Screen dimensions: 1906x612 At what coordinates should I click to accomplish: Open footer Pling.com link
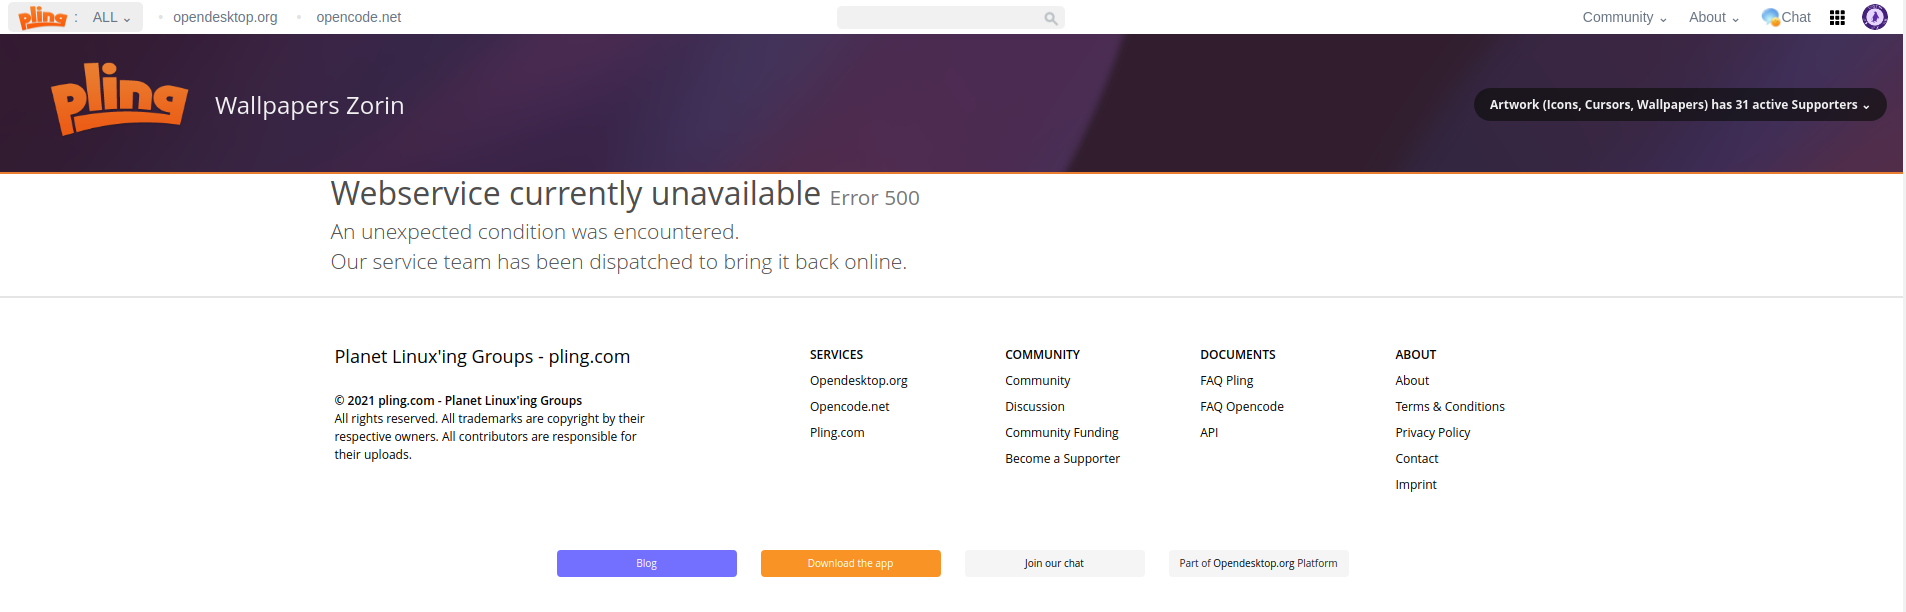pos(837,432)
